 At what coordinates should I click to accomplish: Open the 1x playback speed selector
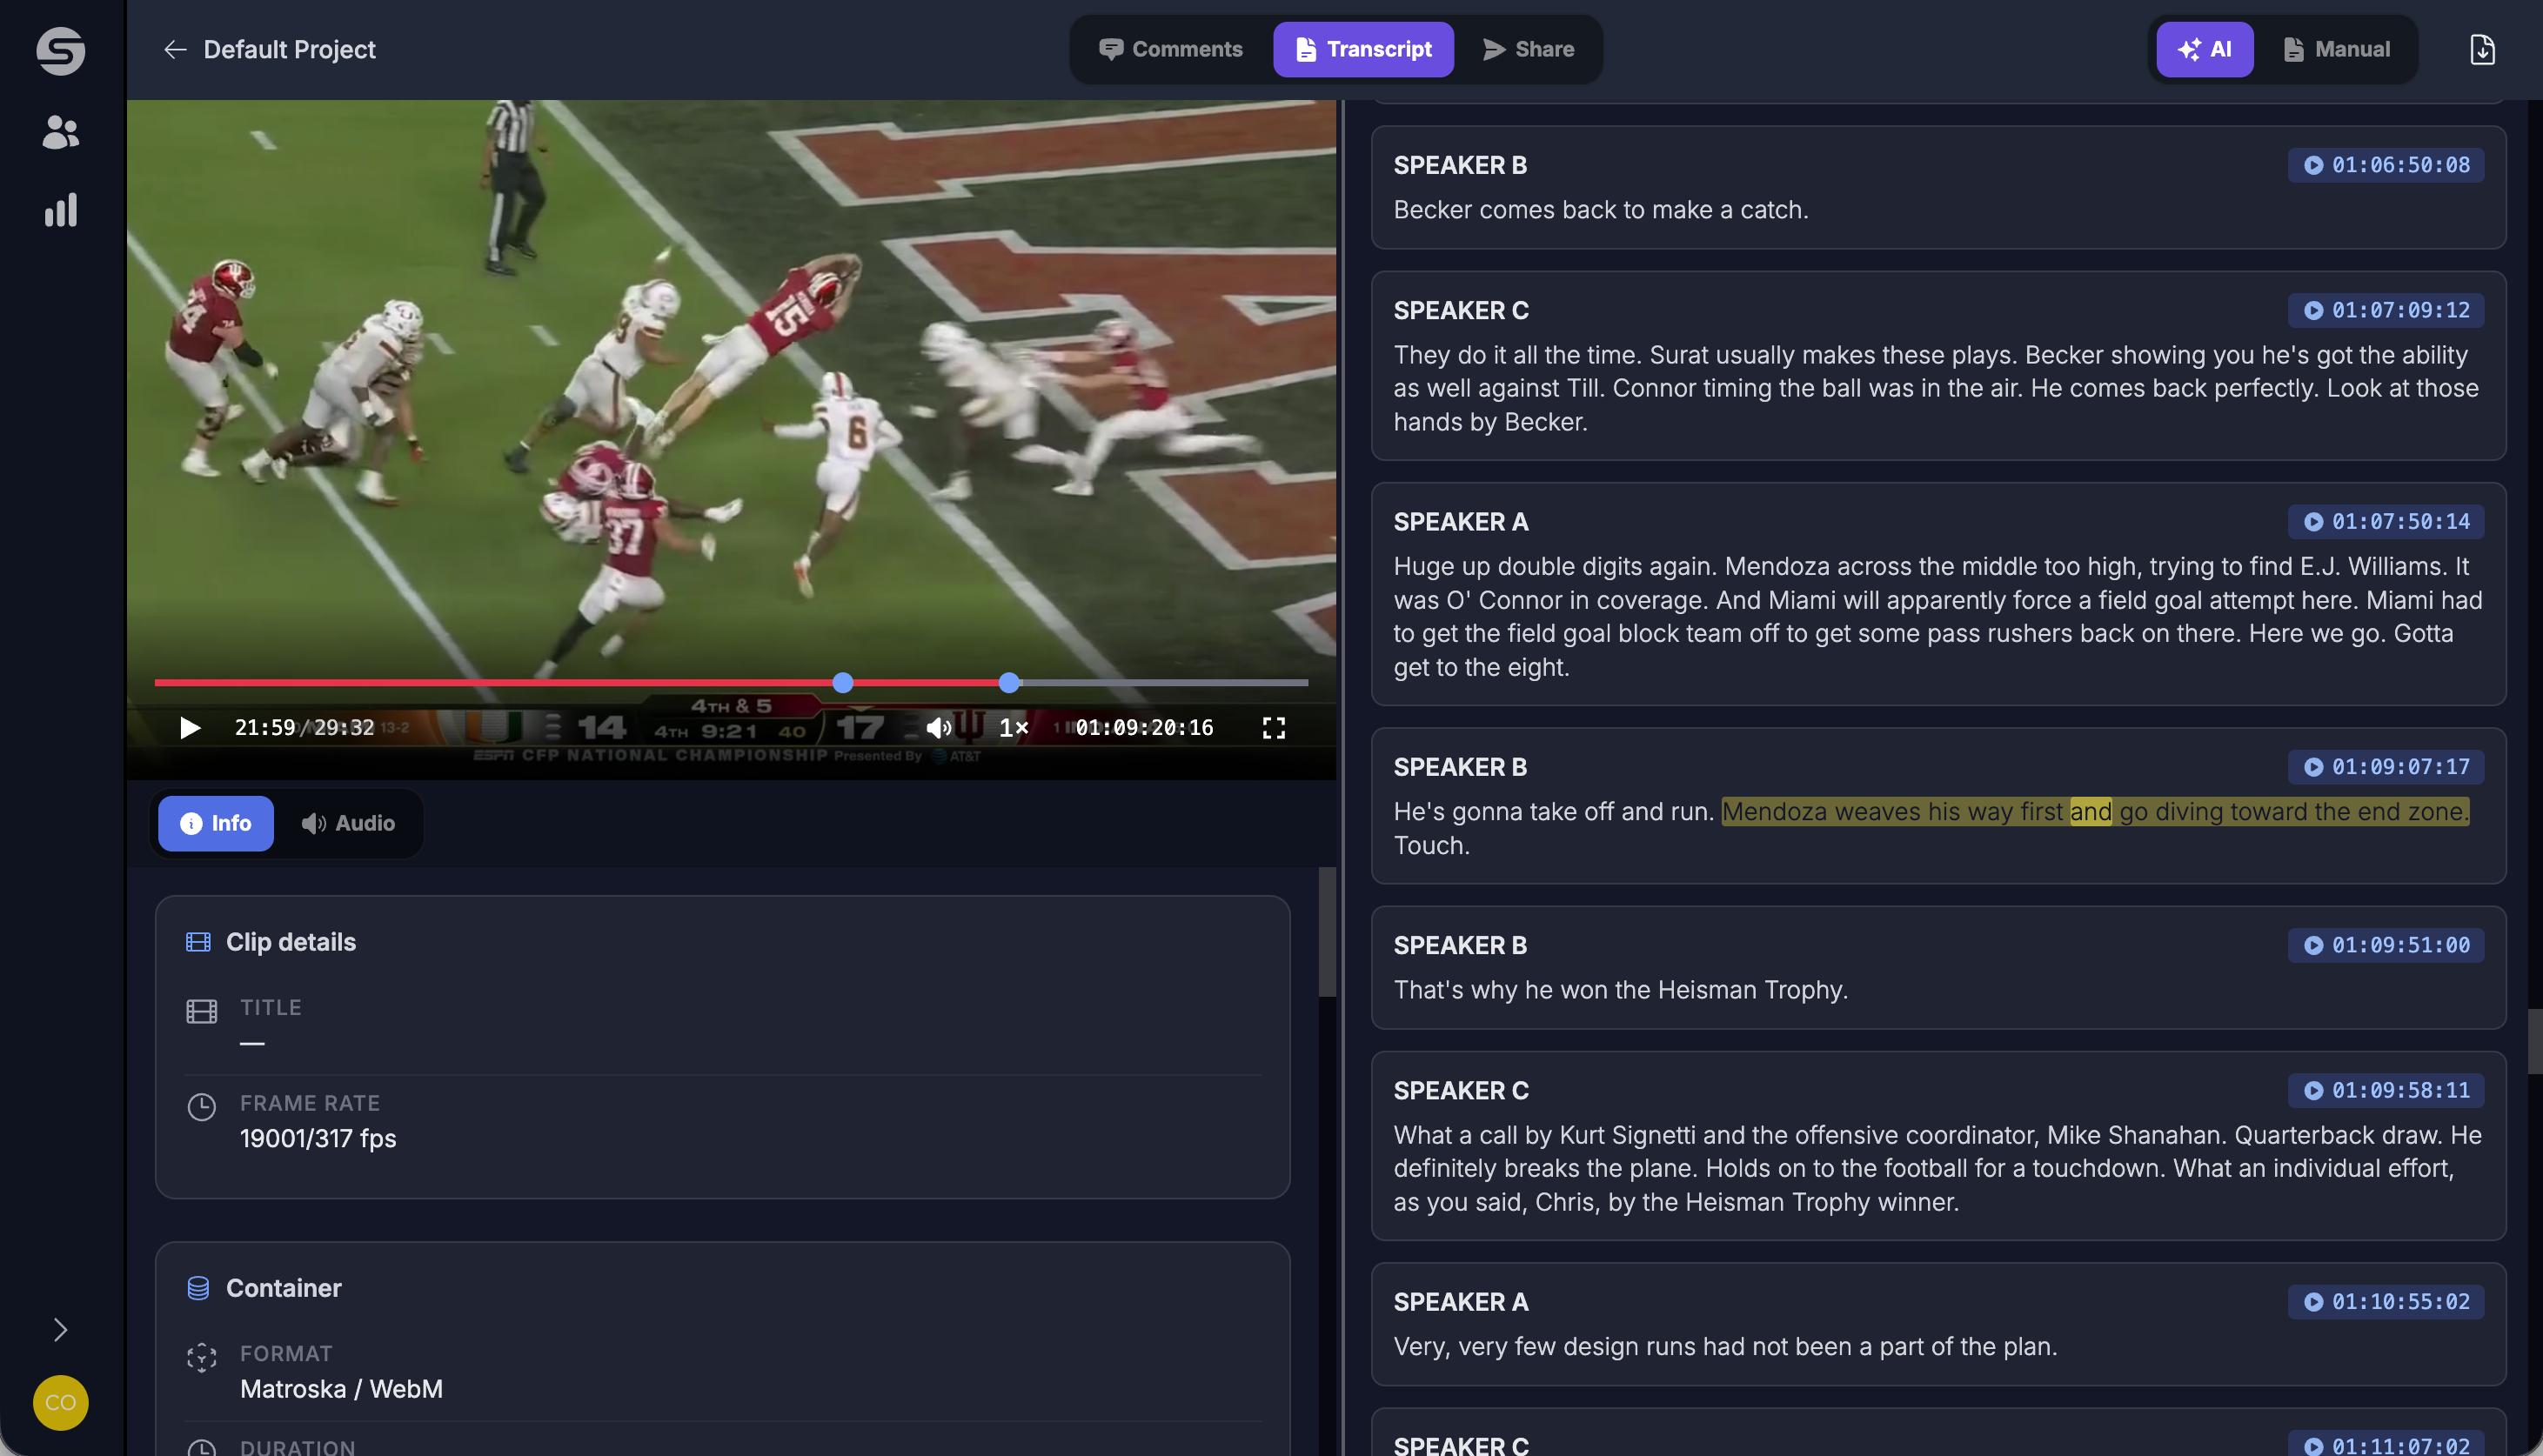coord(1013,727)
